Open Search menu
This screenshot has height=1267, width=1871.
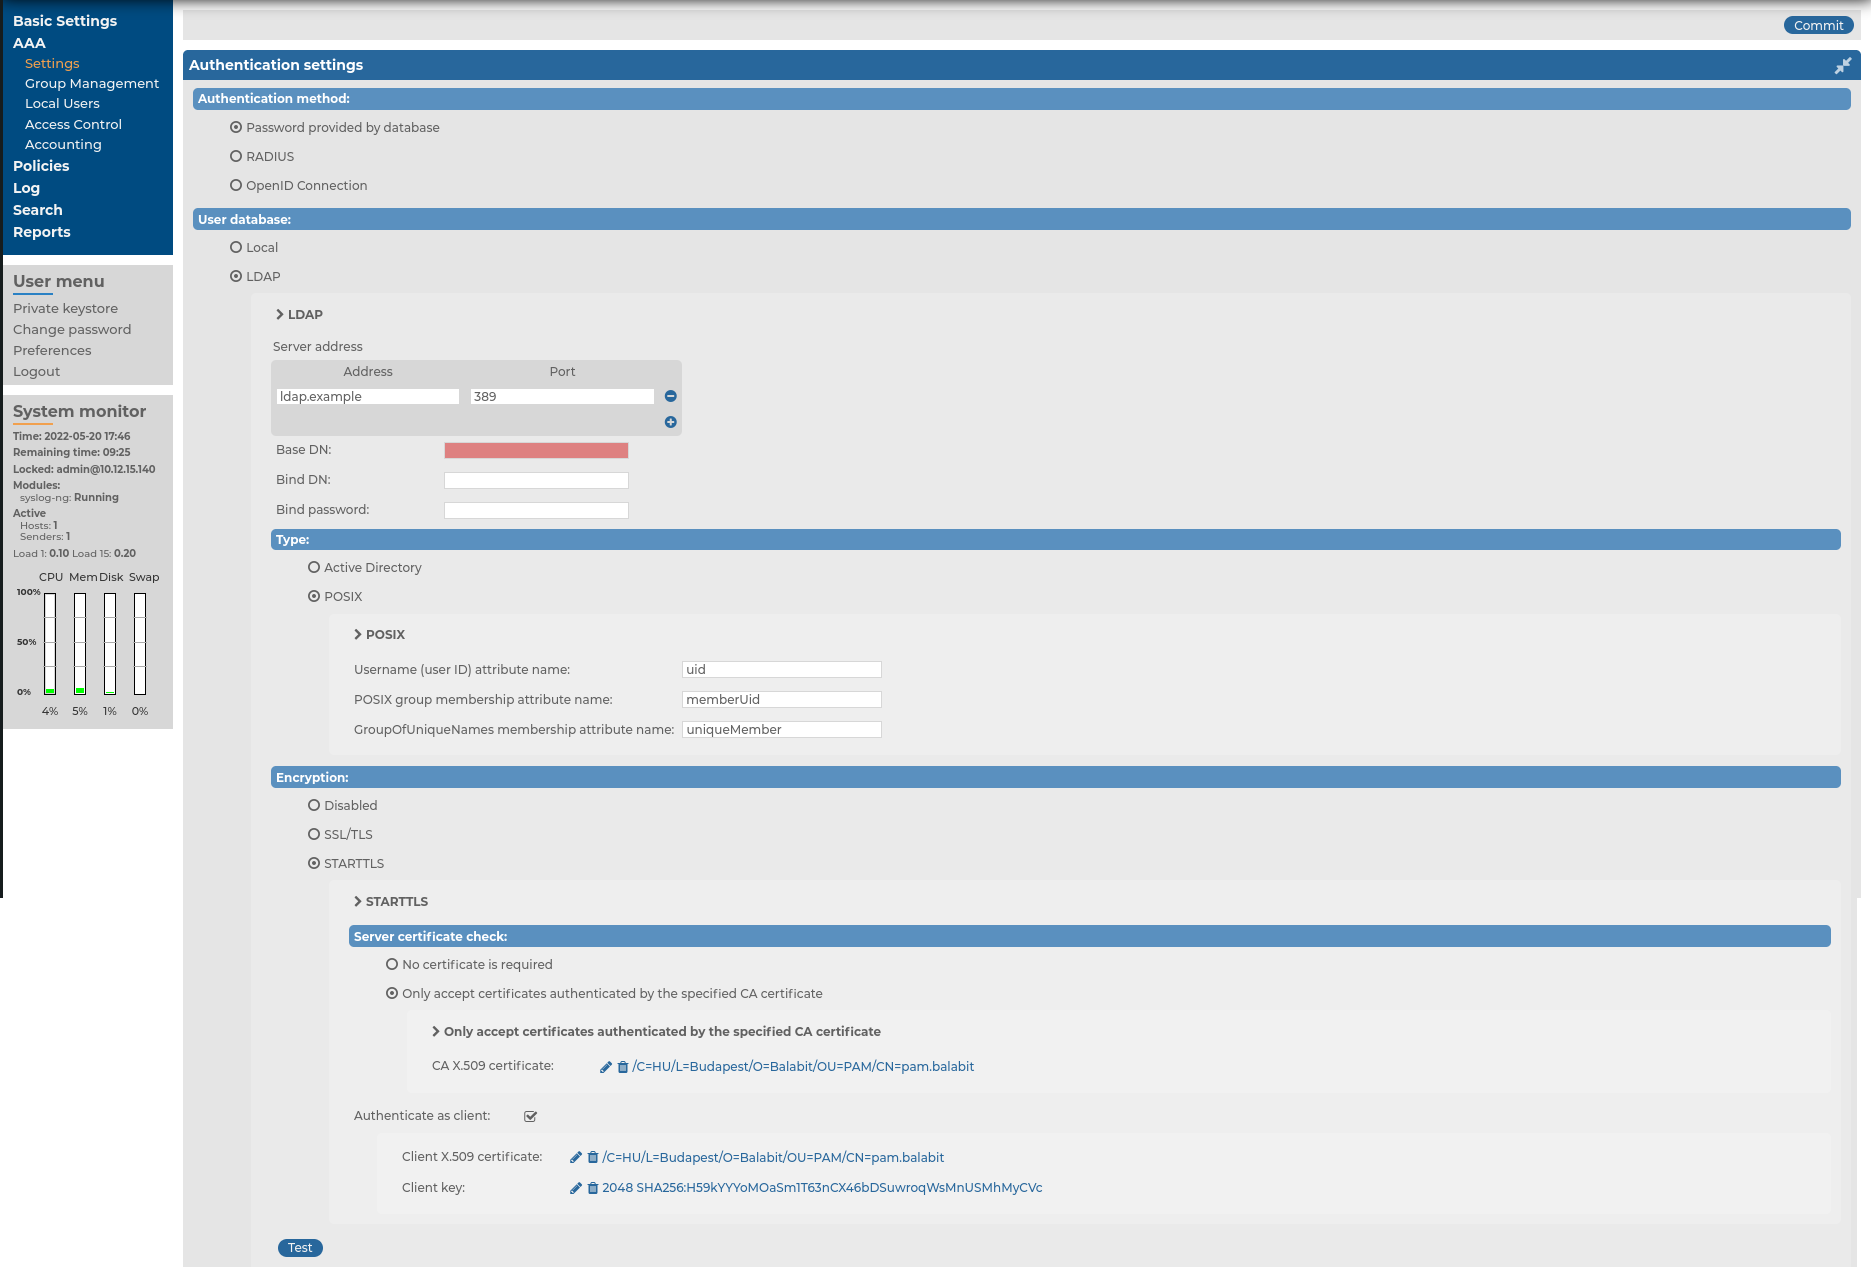tap(37, 210)
